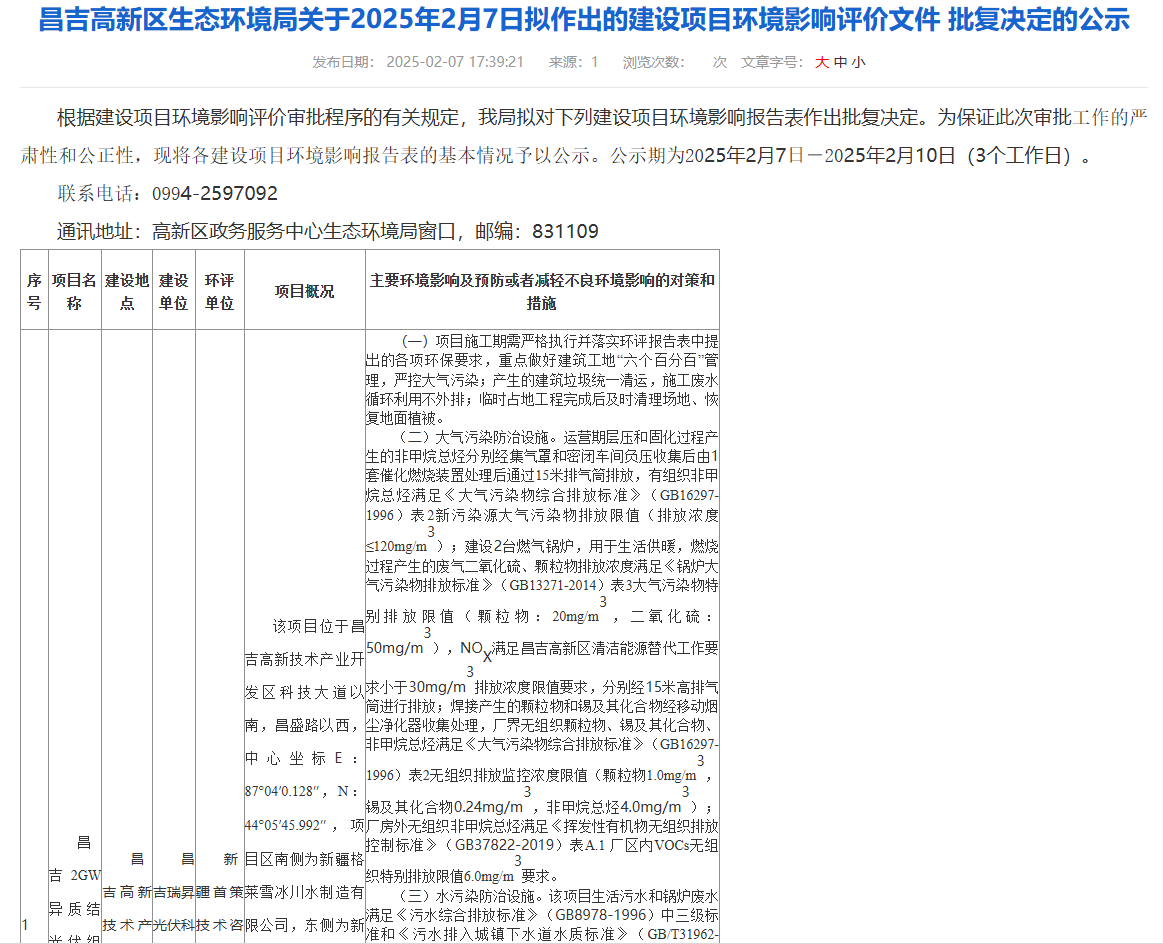The height and width of the screenshot is (944, 1163).
Task: Click the 浏览次数 view count label
Action: 653,62
